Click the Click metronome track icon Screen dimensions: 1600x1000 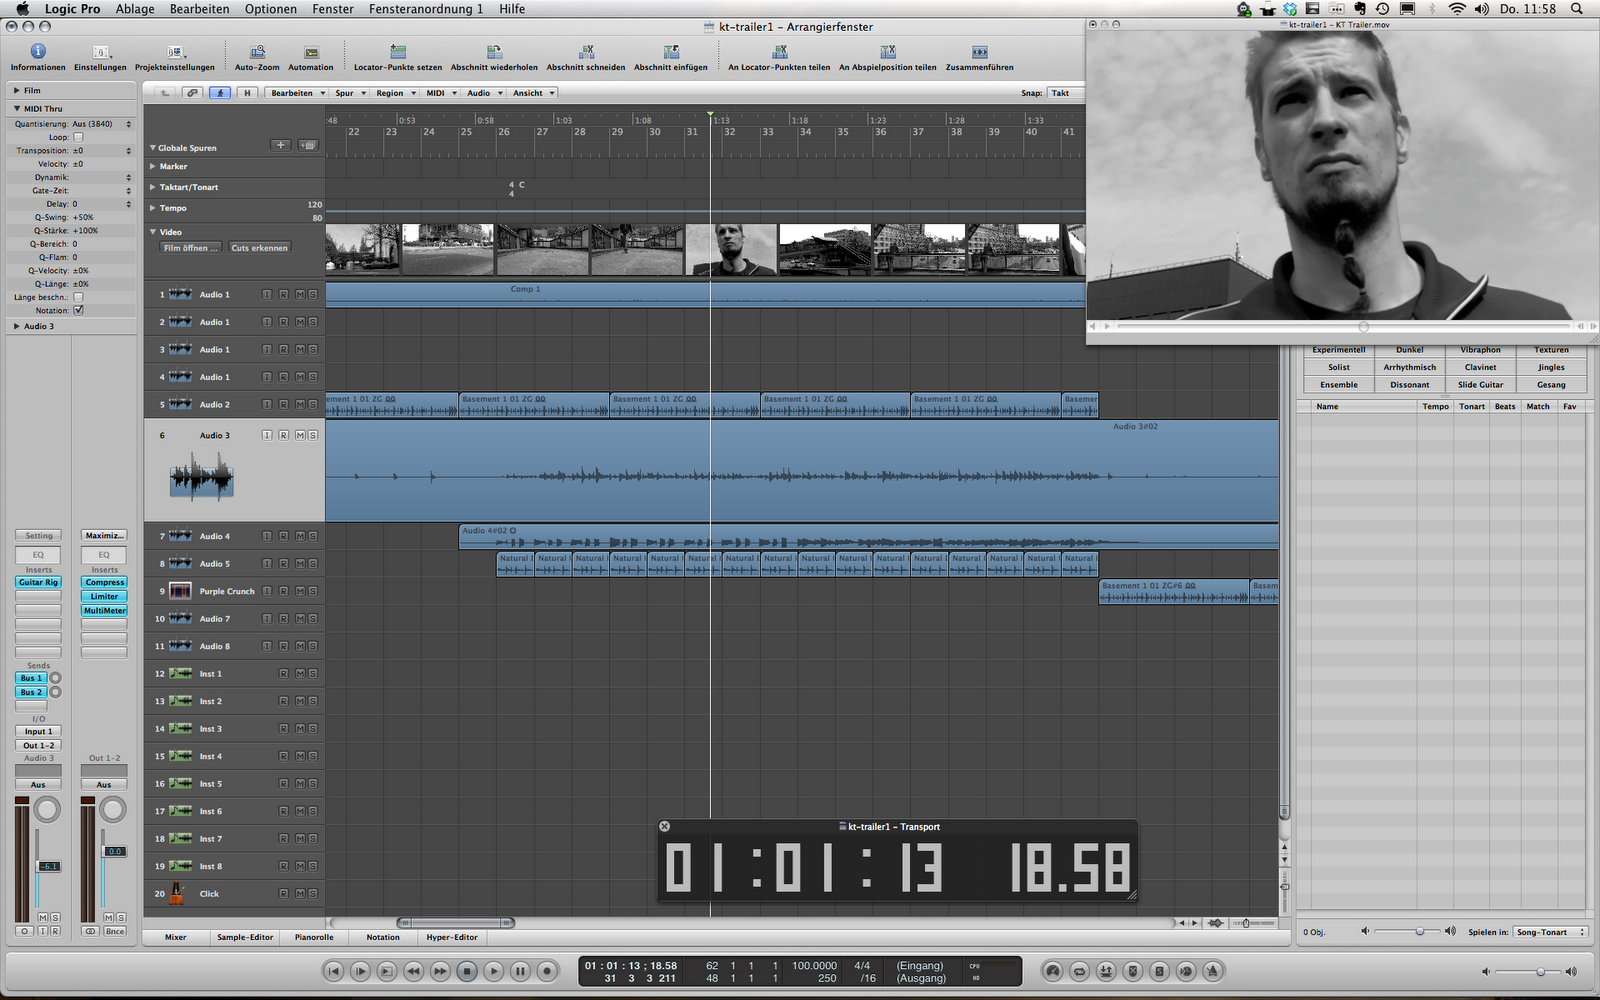177,894
